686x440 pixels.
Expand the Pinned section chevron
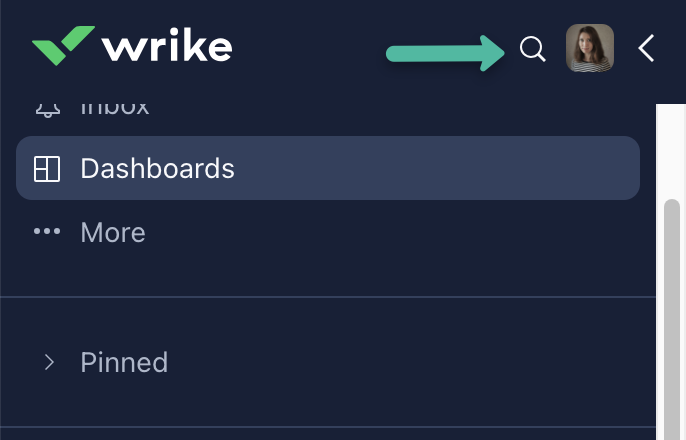[49, 362]
